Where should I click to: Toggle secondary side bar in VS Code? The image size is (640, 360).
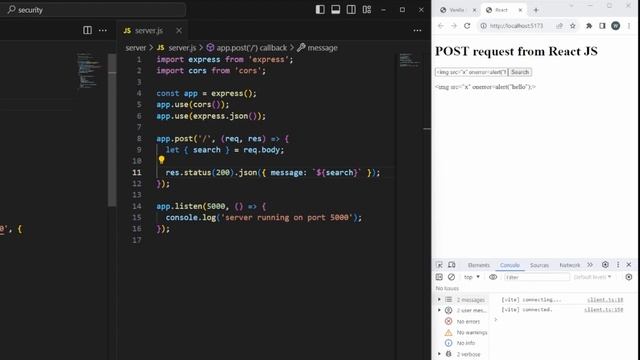pos(351,10)
